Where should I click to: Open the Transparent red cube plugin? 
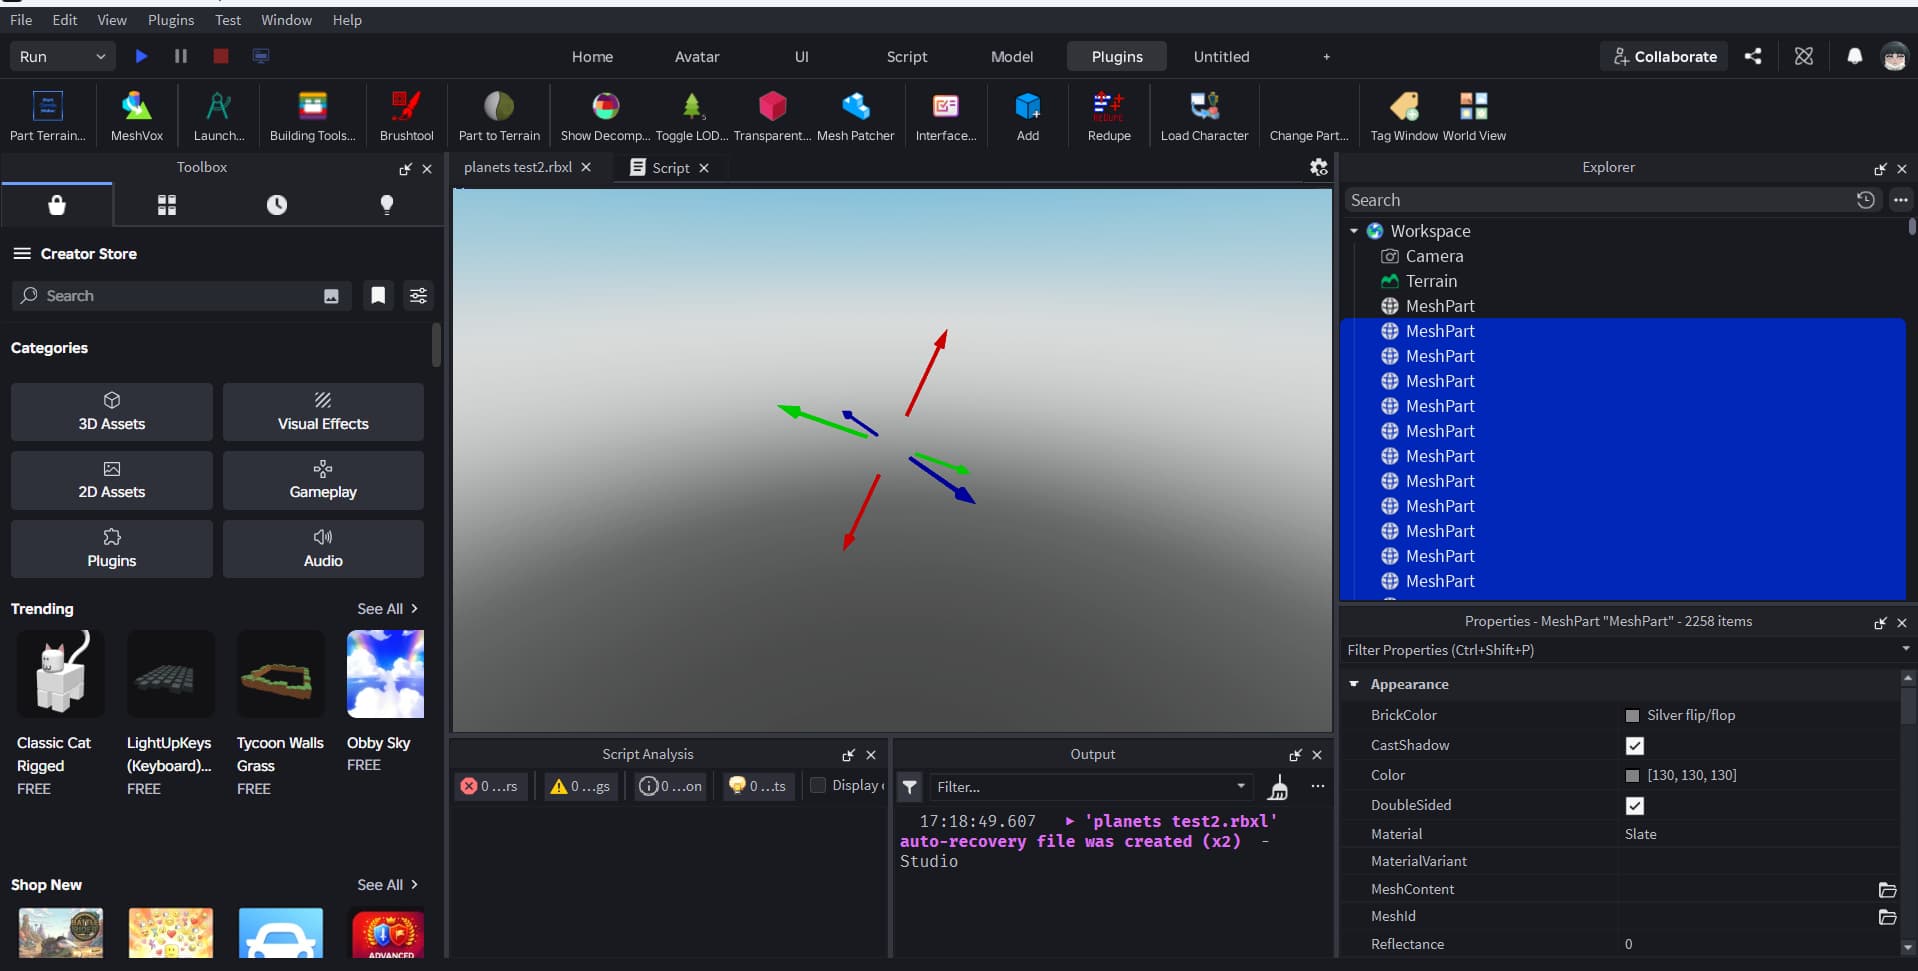pyautogui.click(x=772, y=116)
